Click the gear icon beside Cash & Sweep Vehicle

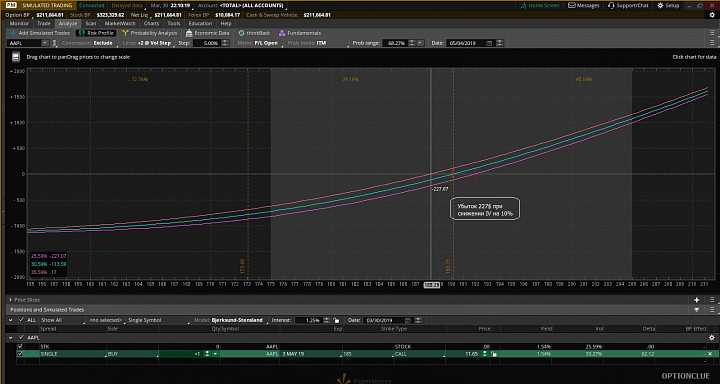712,15
